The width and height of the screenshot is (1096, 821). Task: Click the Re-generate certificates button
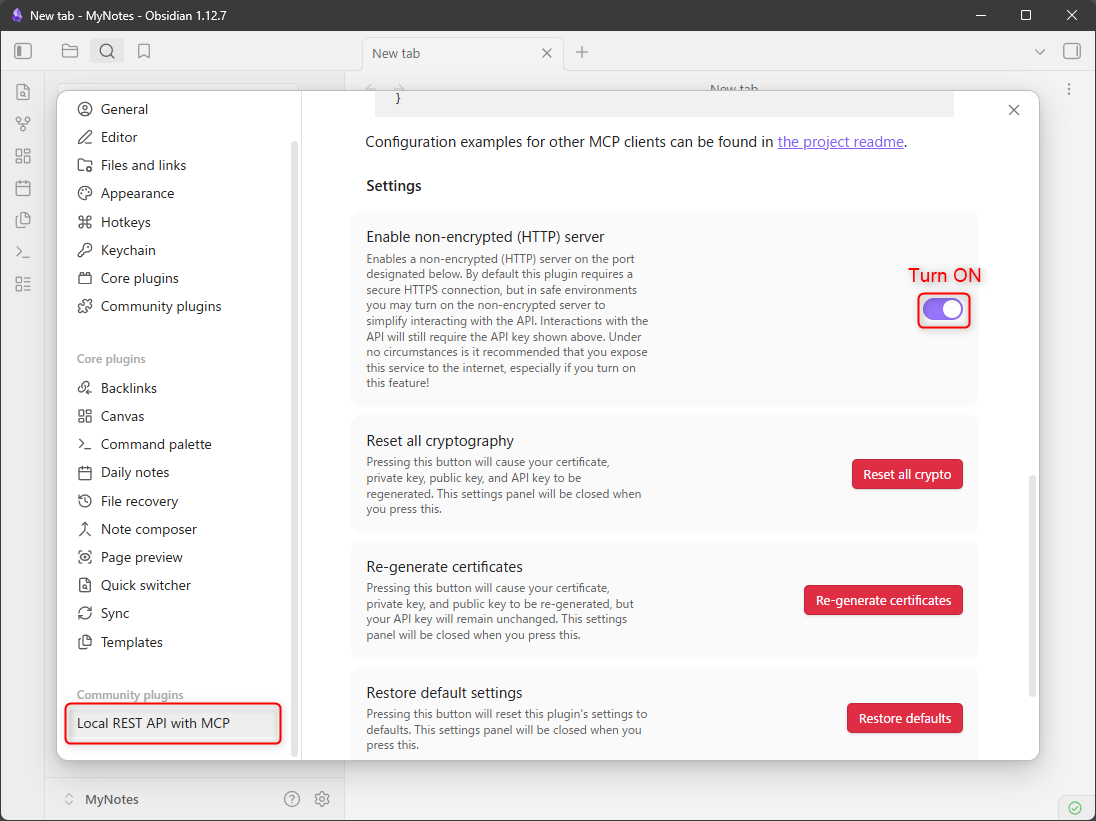[x=883, y=600]
